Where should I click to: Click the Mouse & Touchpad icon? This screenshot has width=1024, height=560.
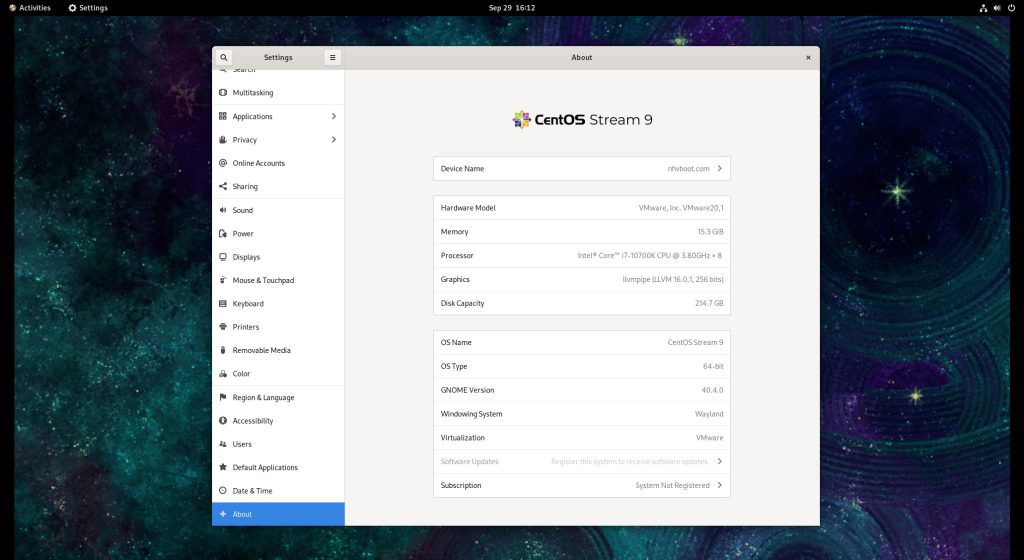pyautogui.click(x=223, y=280)
